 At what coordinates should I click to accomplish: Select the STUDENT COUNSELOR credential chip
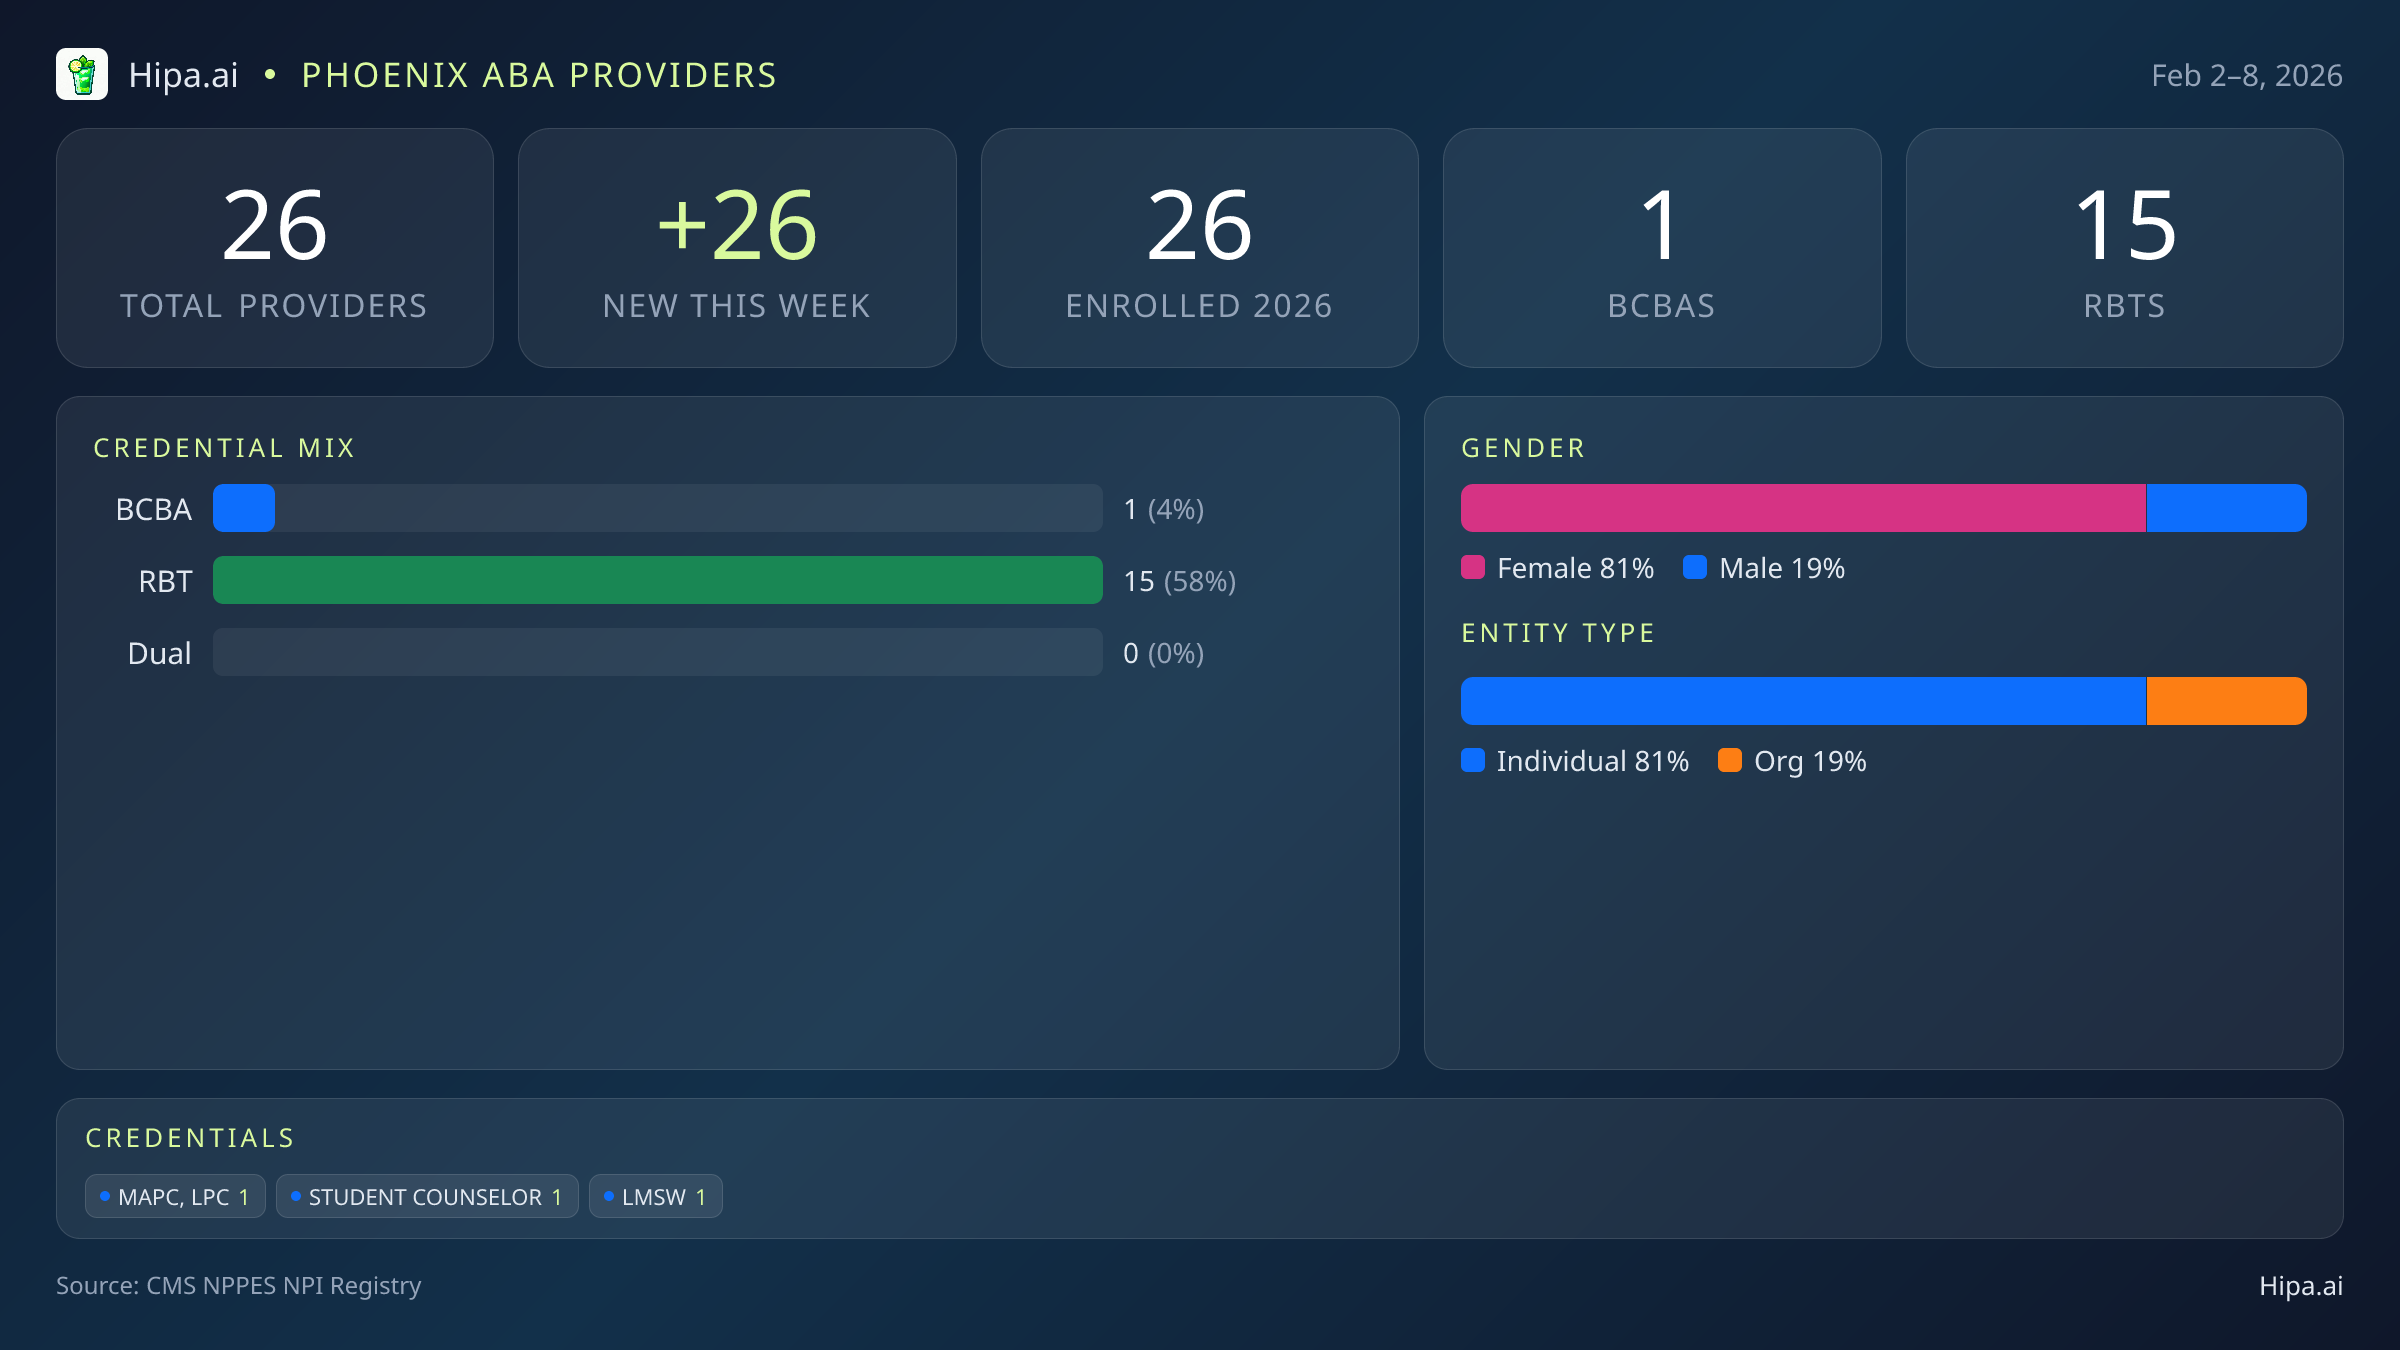coord(427,1197)
